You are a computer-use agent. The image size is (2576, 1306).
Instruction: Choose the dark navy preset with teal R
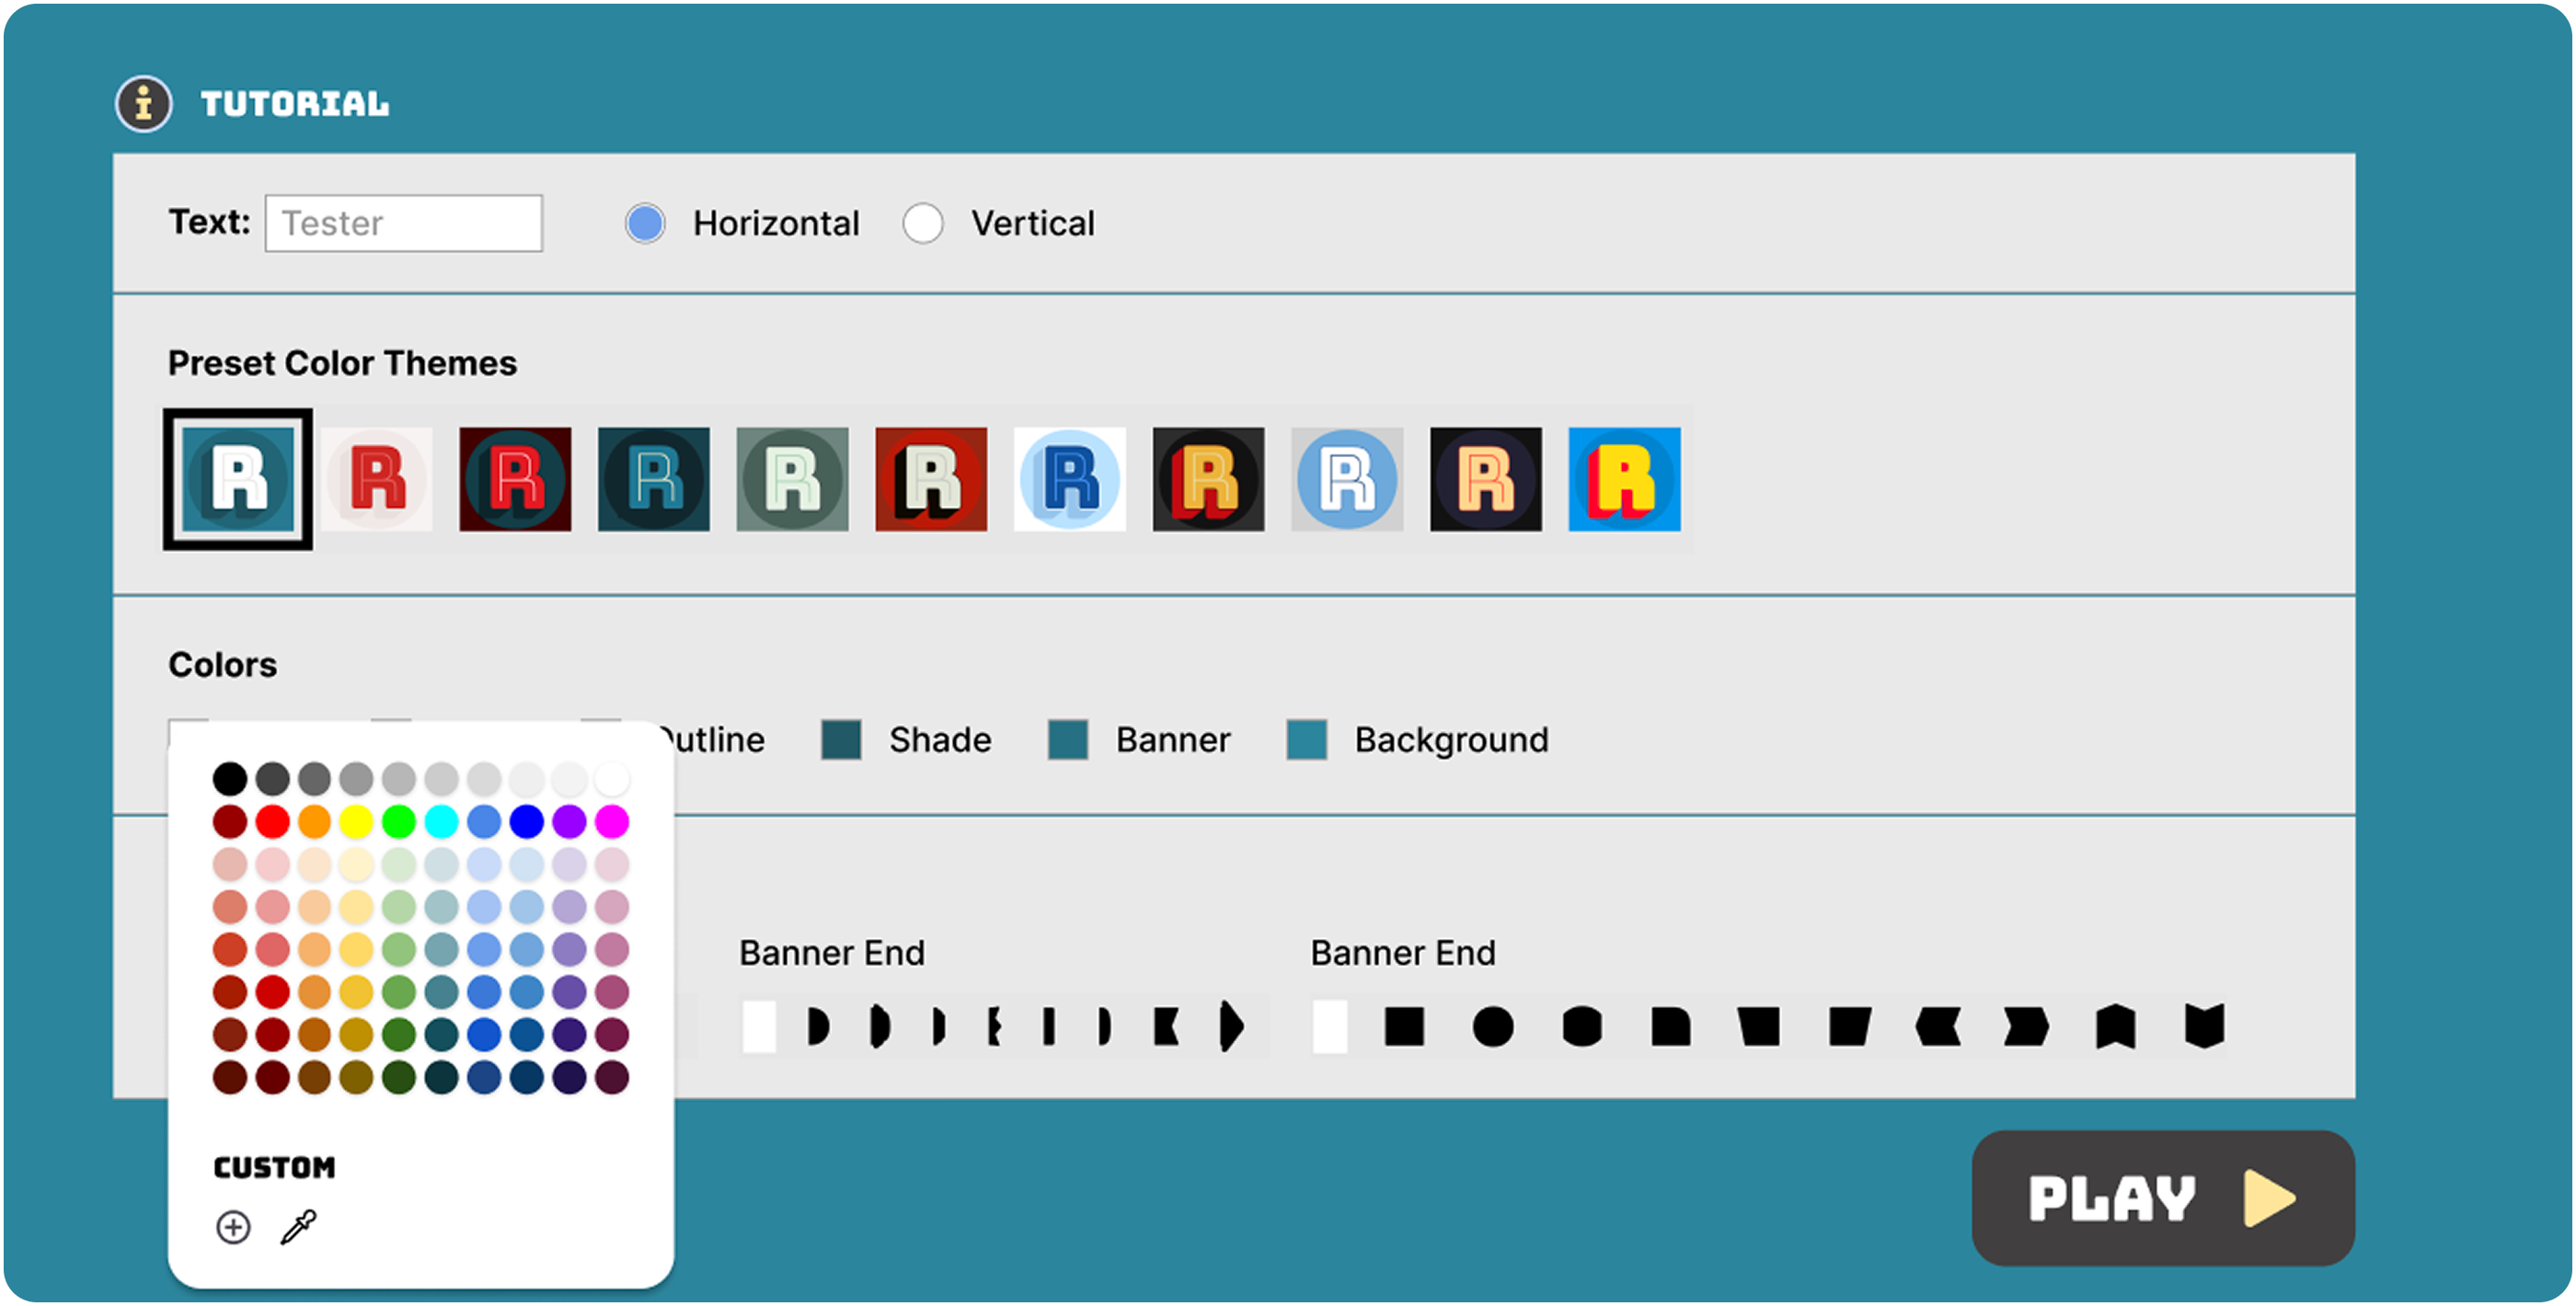pos(654,479)
